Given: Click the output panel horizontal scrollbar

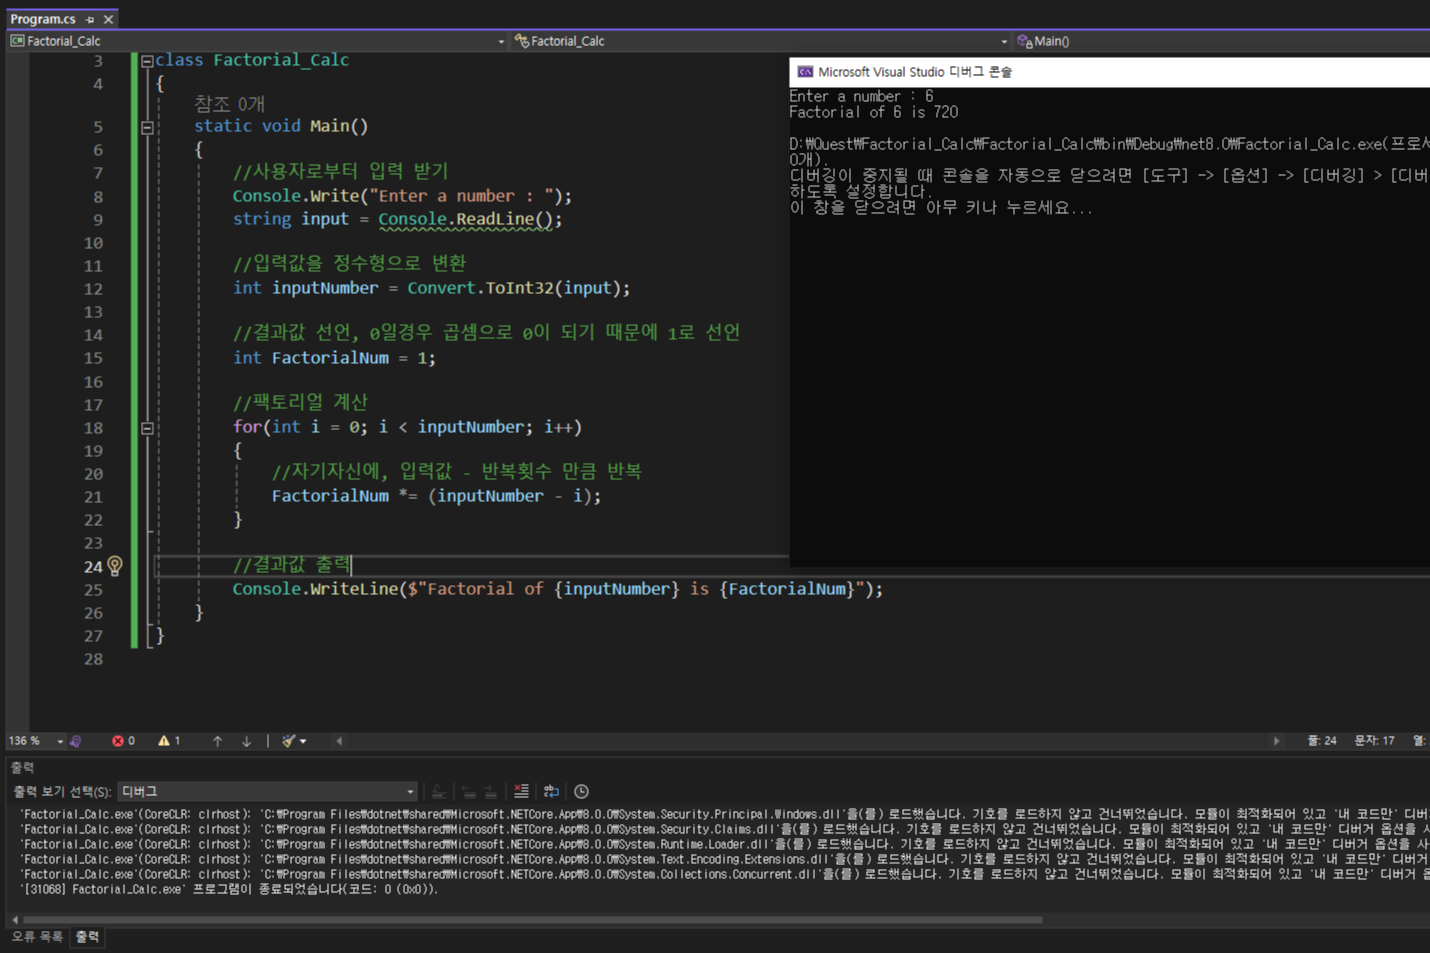Looking at the screenshot, I should [533, 919].
